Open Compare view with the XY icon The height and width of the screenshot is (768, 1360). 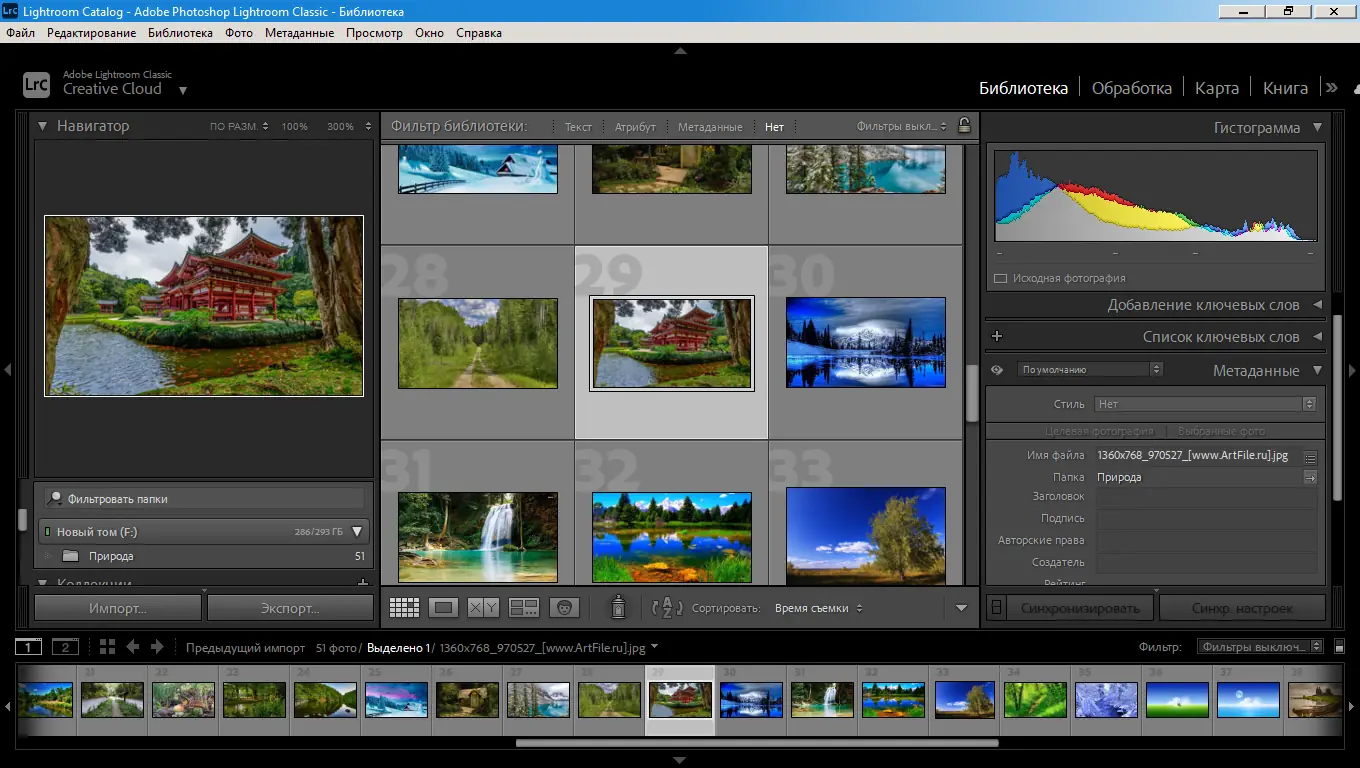484,607
